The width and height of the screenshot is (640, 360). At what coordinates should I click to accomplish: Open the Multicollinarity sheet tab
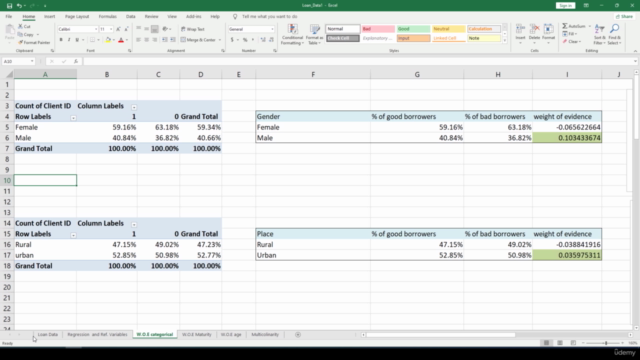pos(265,335)
